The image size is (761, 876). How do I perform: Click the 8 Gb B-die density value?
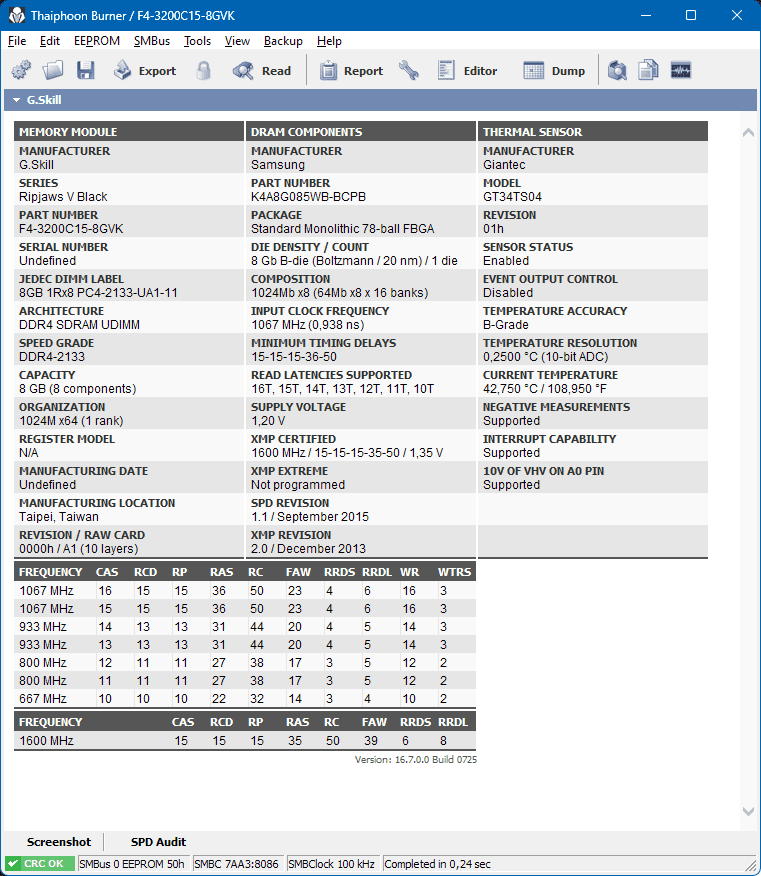coord(354,261)
